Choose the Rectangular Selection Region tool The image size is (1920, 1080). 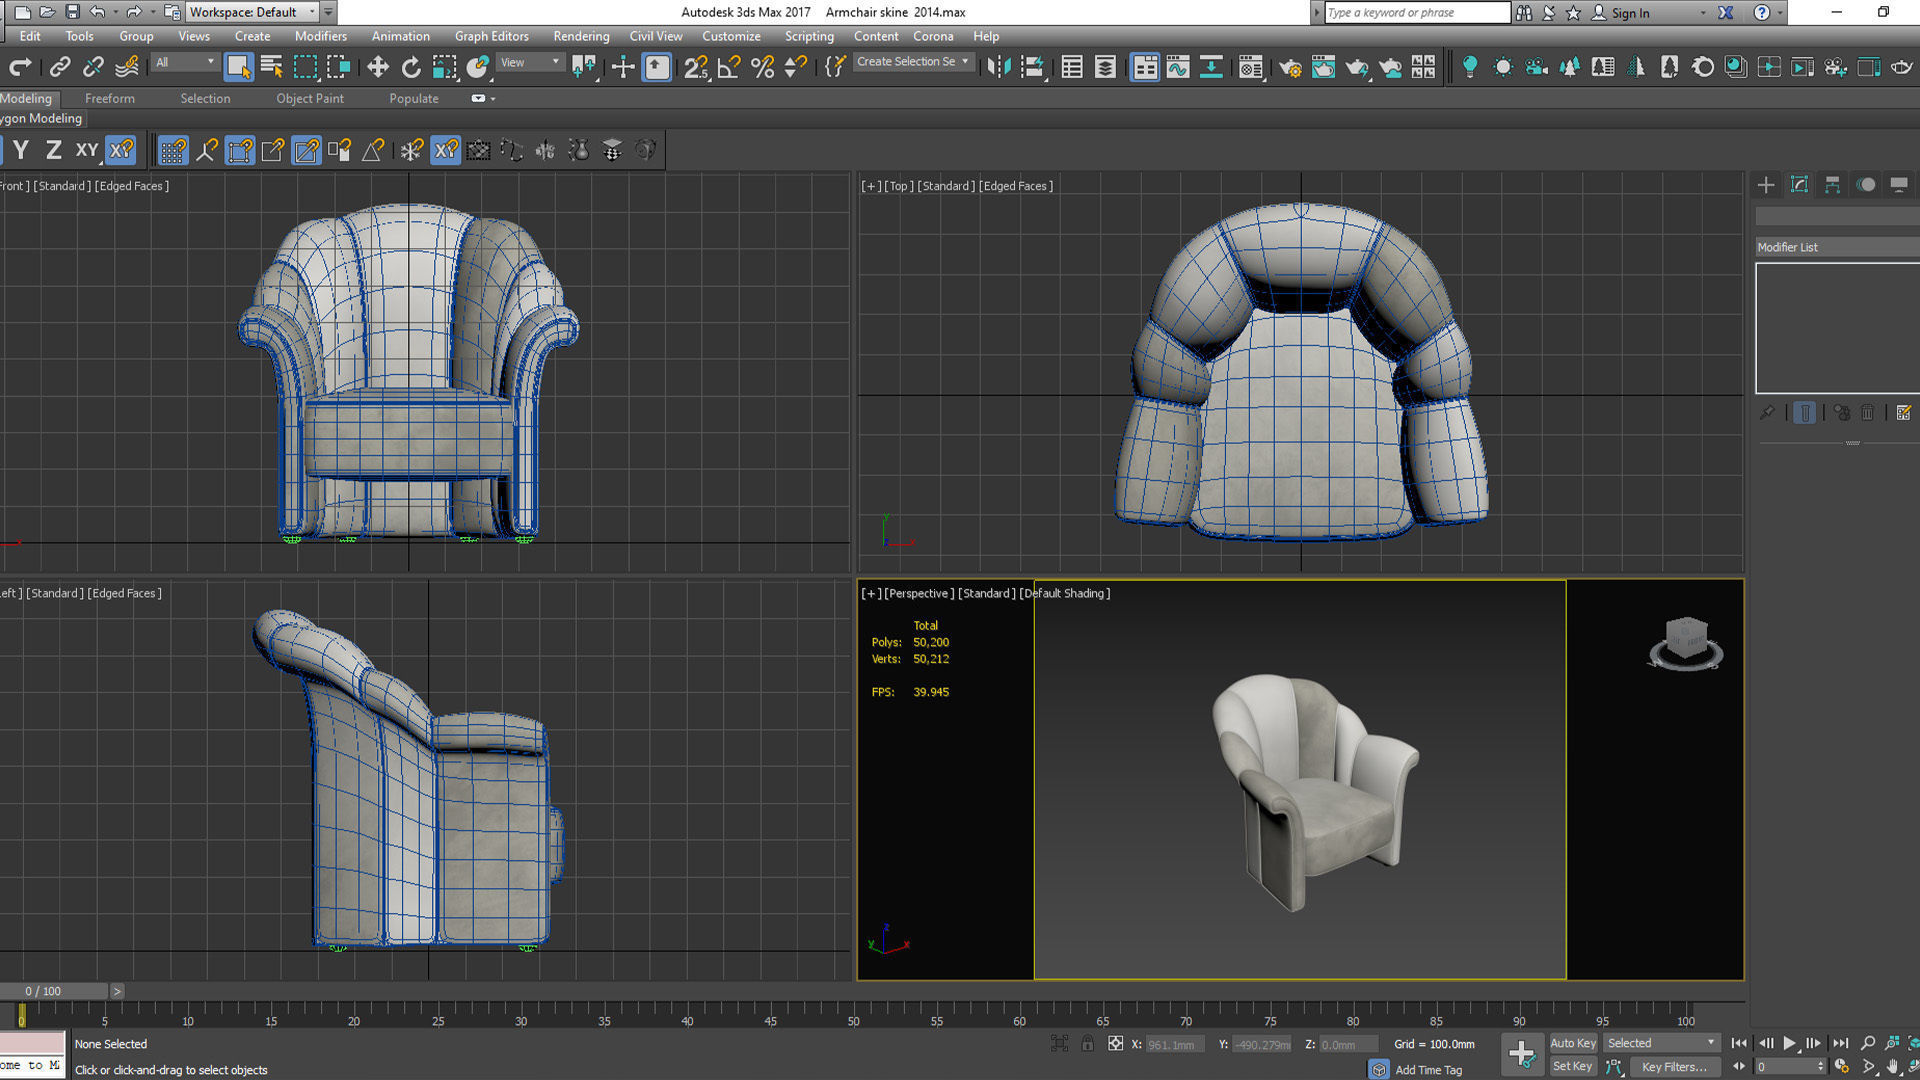[305, 67]
